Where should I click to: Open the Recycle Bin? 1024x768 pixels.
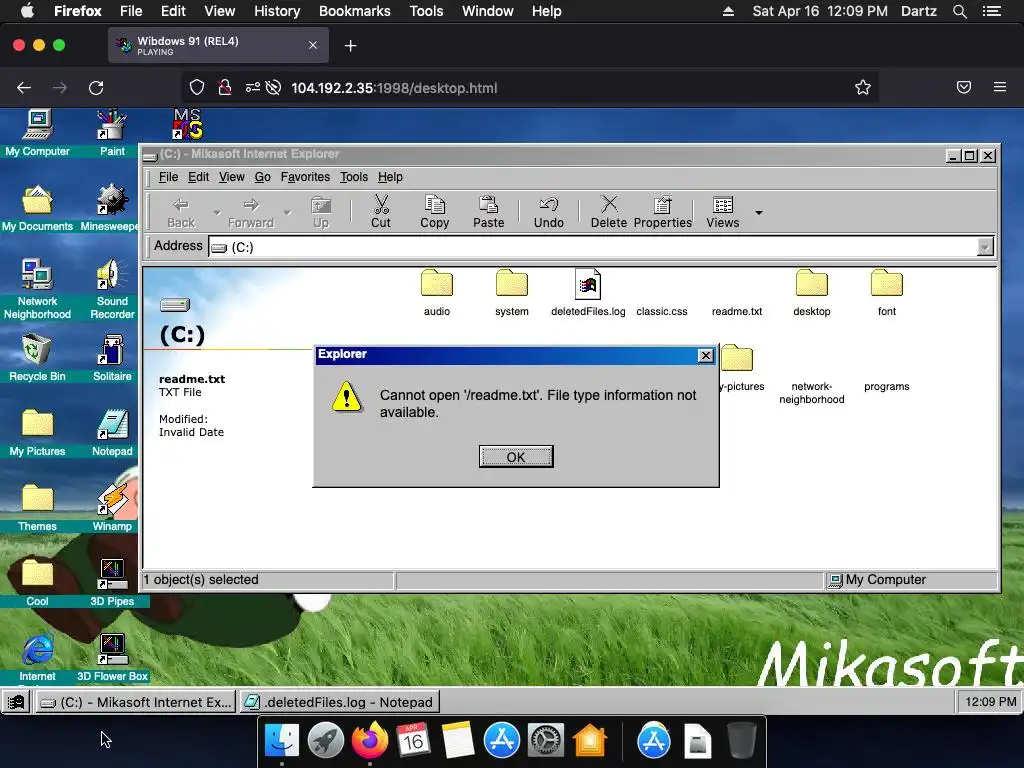pyautogui.click(x=37, y=357)
